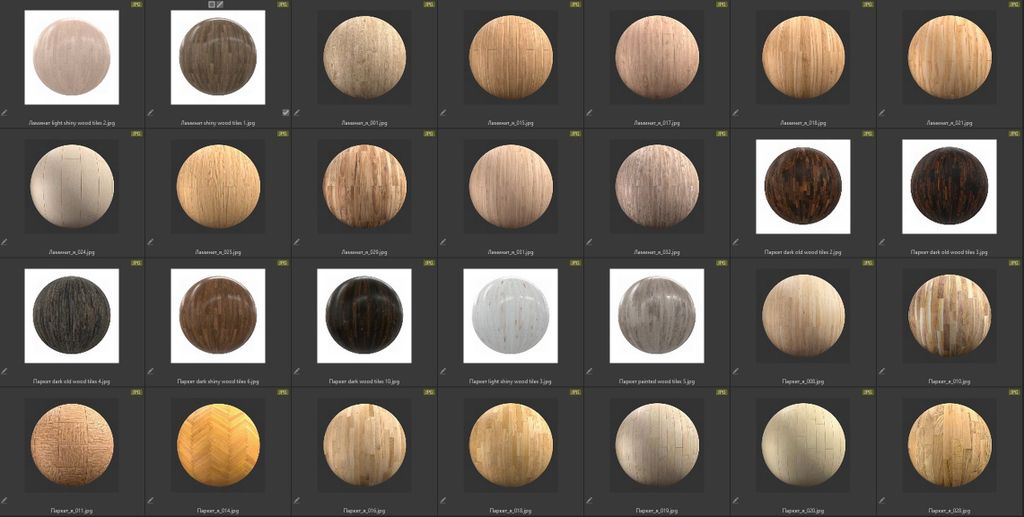Image resolution: width=1024 pixels, height=517 pixels.
Task: Select the Паркет dark wood tiles 10 thumbnail
Action: tap(364, 315)
